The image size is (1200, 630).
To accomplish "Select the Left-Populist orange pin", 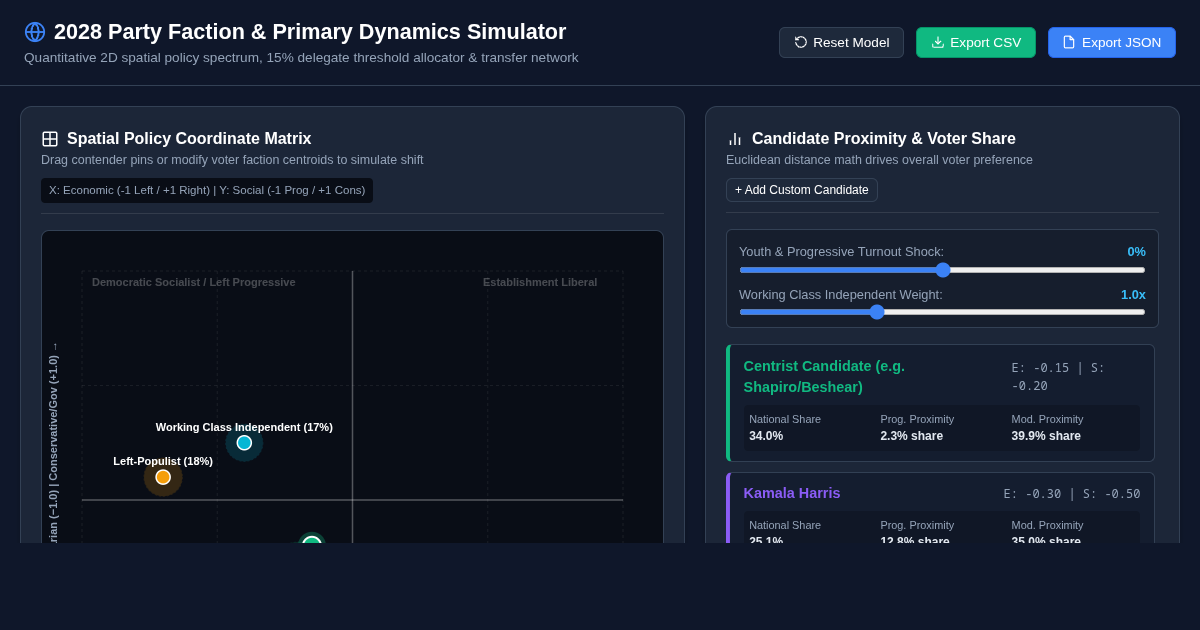I will [163, 477].
